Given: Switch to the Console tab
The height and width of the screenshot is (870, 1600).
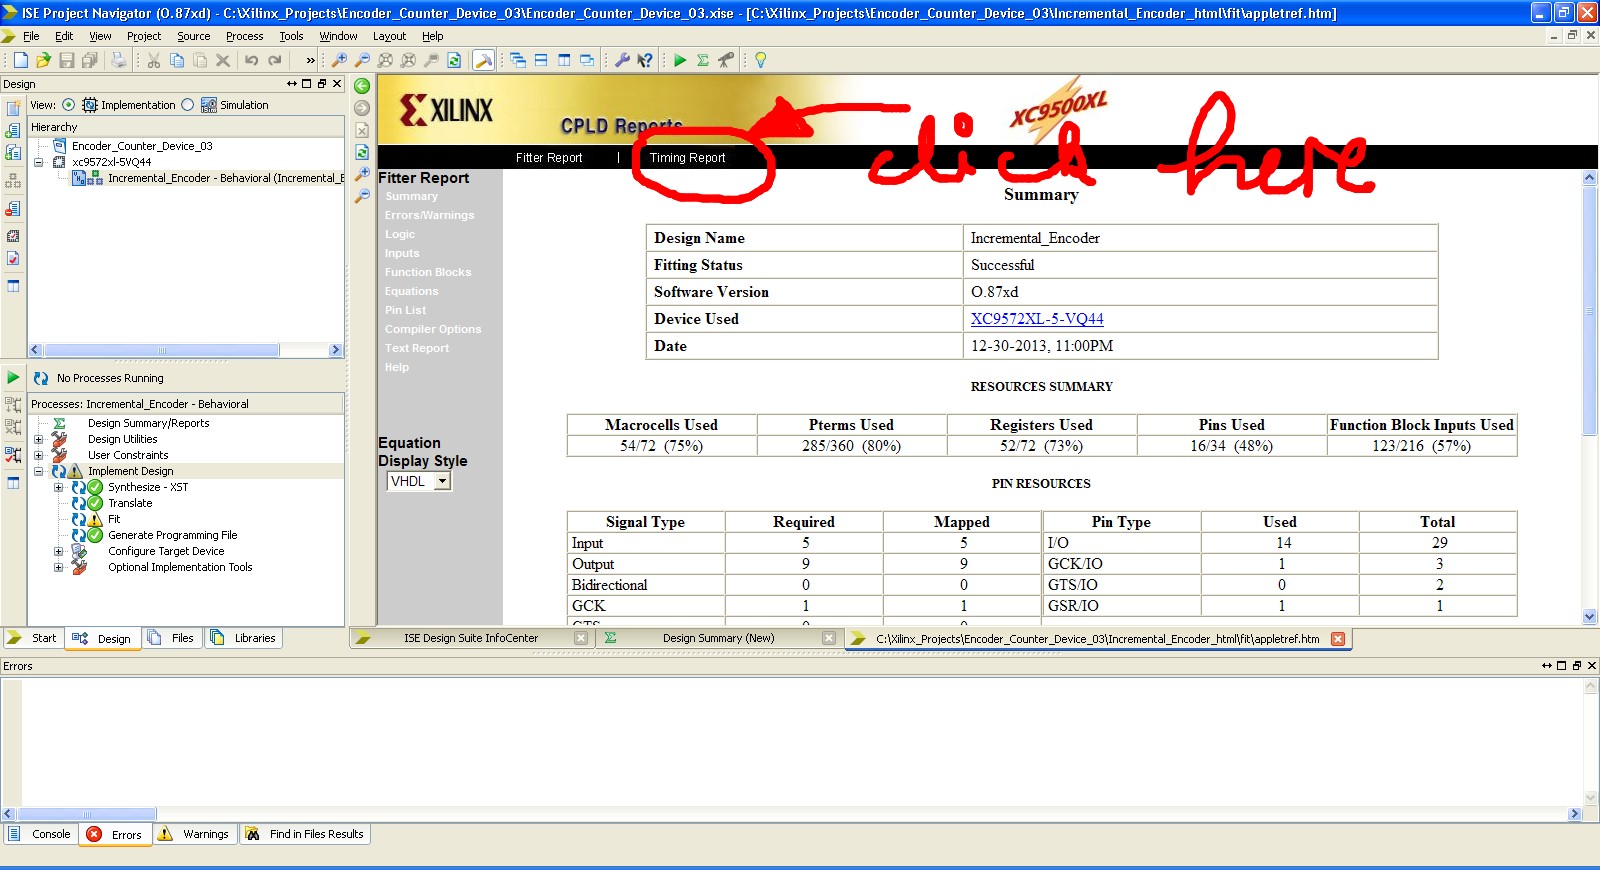Looking at the screenshot, I should pyautogui.click(x=41, y=834).
